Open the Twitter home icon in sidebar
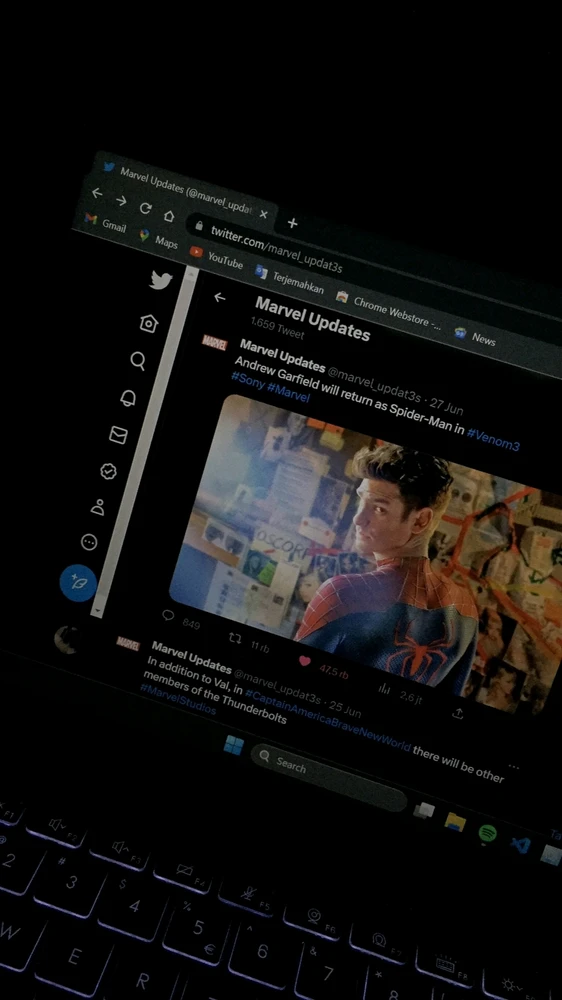The width and height of the screenshot is (562, 1000). click(149, 323)
